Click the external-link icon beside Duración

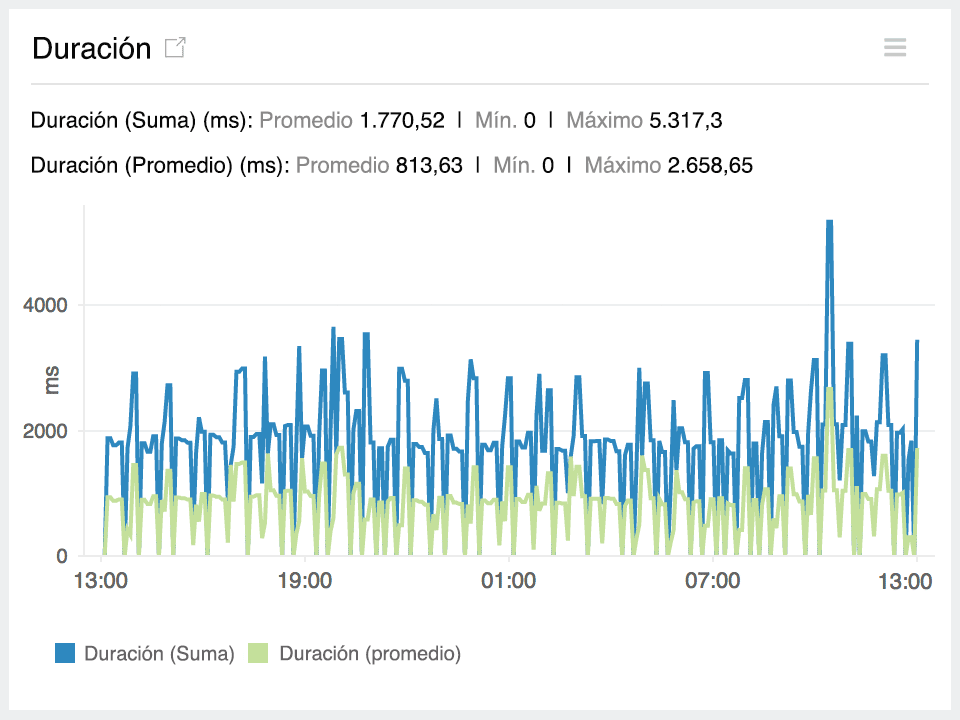175,46
